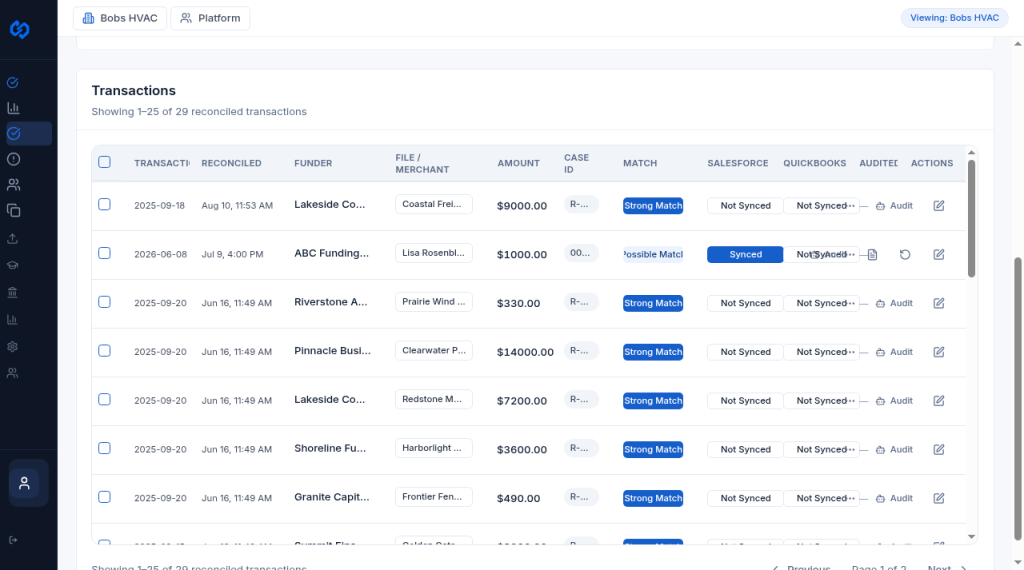Screen dimensions: 1024x570
Task: Click Prairie Wind ... merchant file
Action: click(x=434, y=302)
